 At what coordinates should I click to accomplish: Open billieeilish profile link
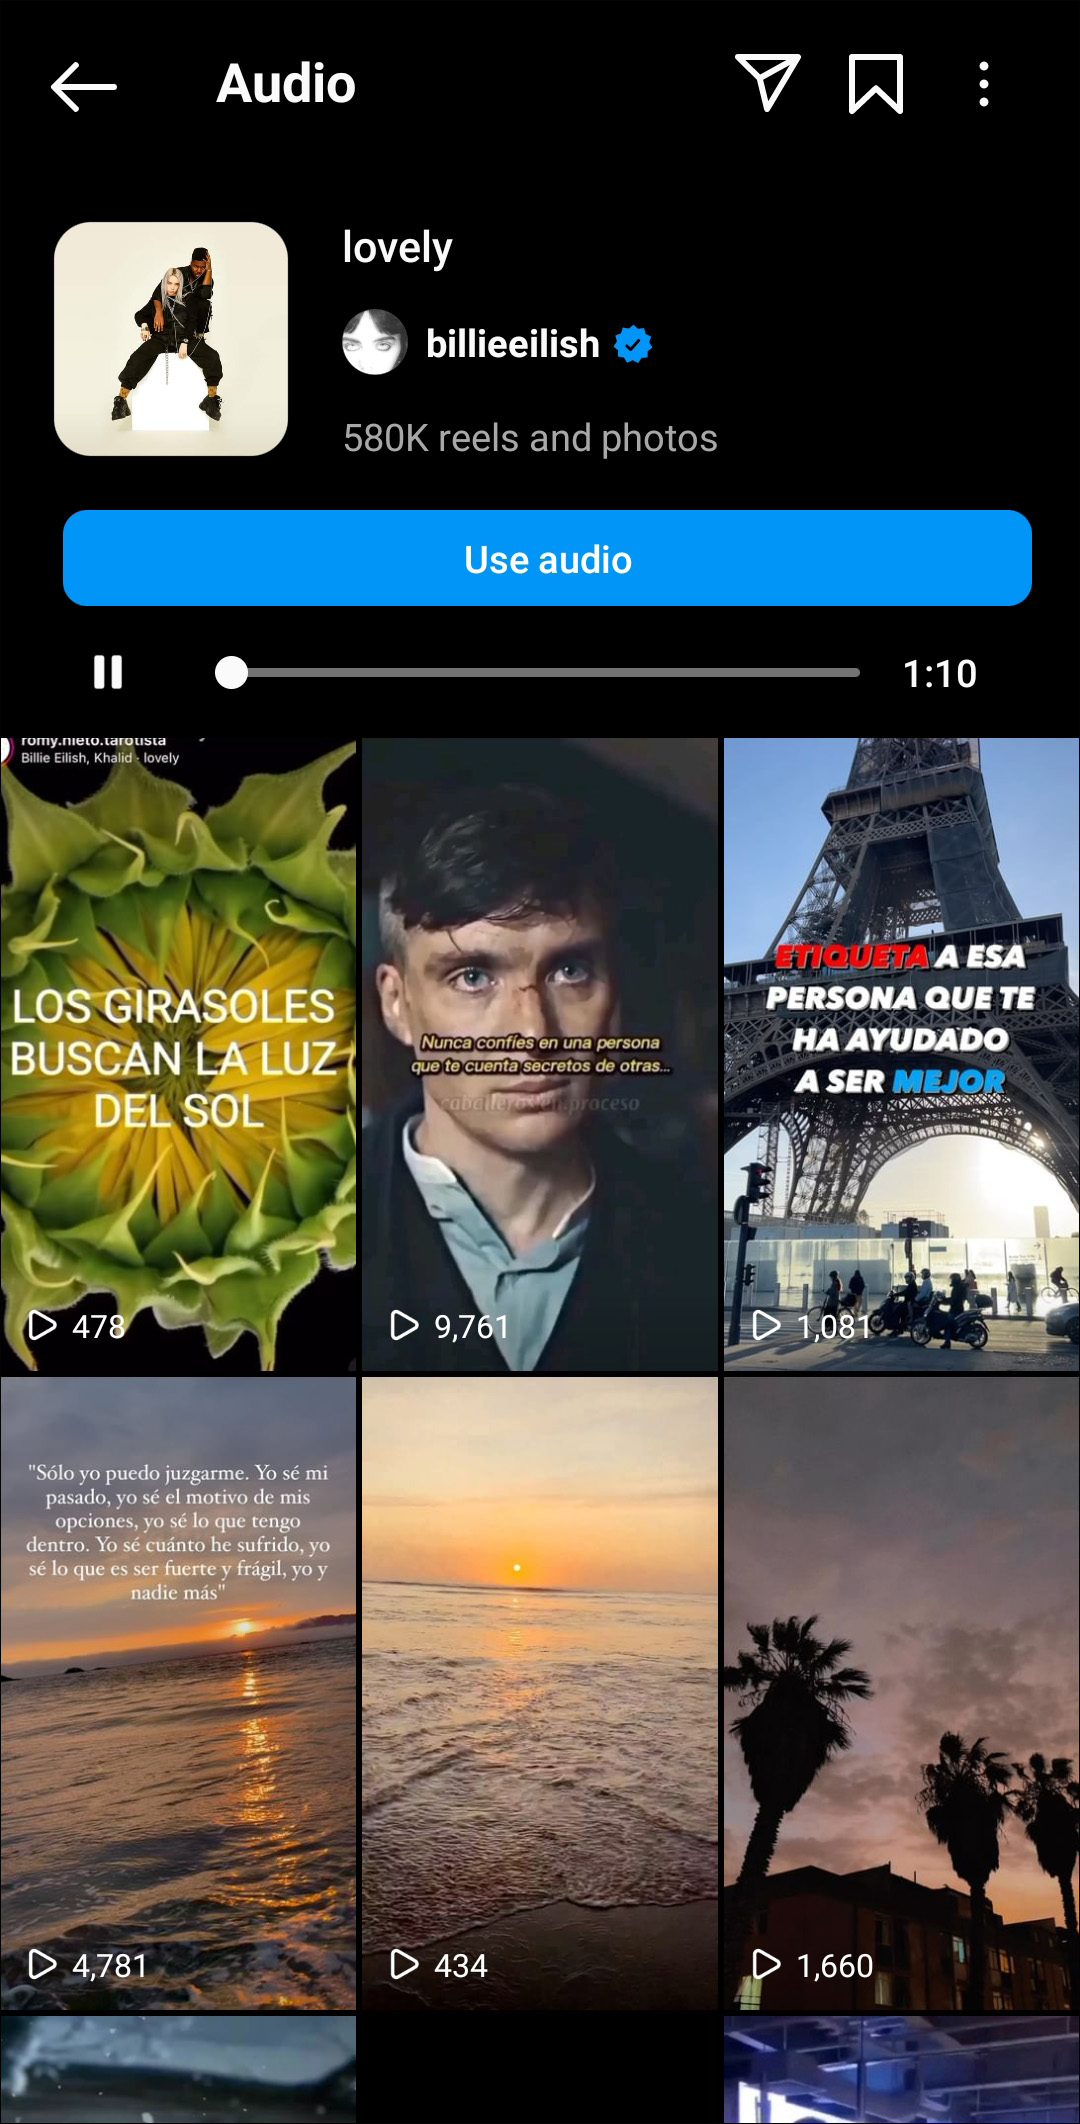click(513, 344)
